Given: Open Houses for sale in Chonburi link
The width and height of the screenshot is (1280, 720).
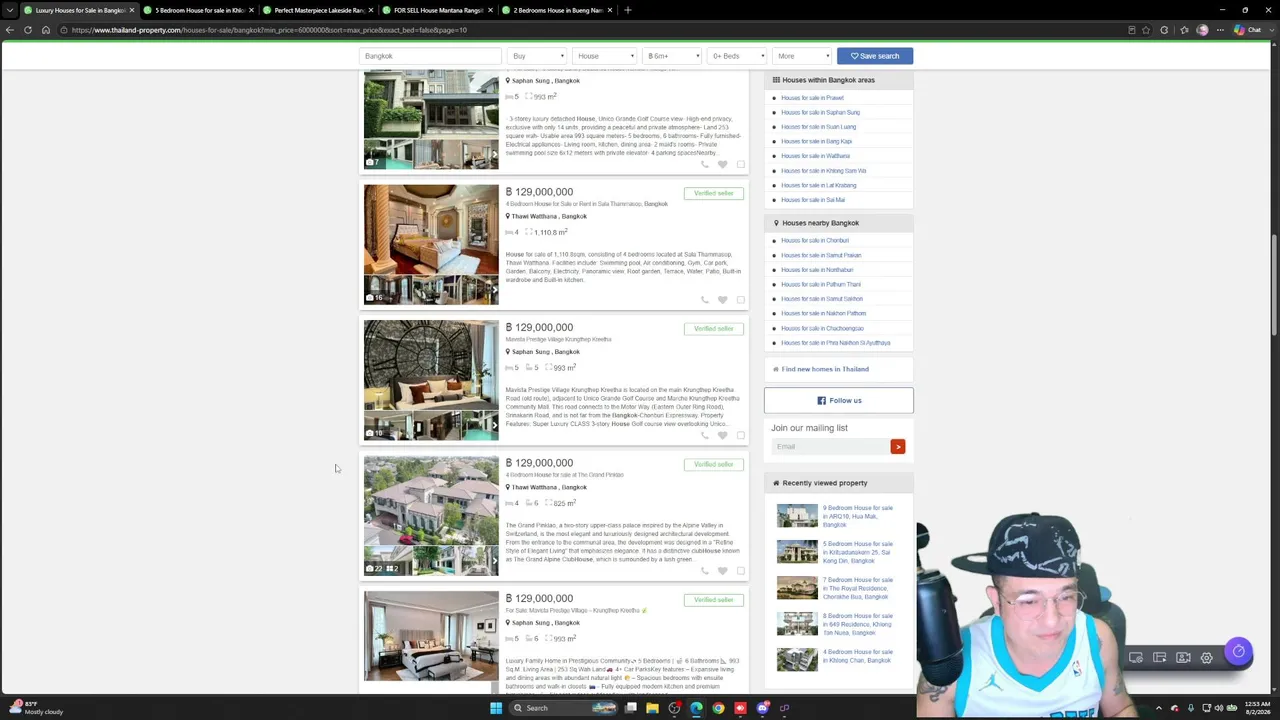Looking at the screenshot, I should (x=815, y=241).
